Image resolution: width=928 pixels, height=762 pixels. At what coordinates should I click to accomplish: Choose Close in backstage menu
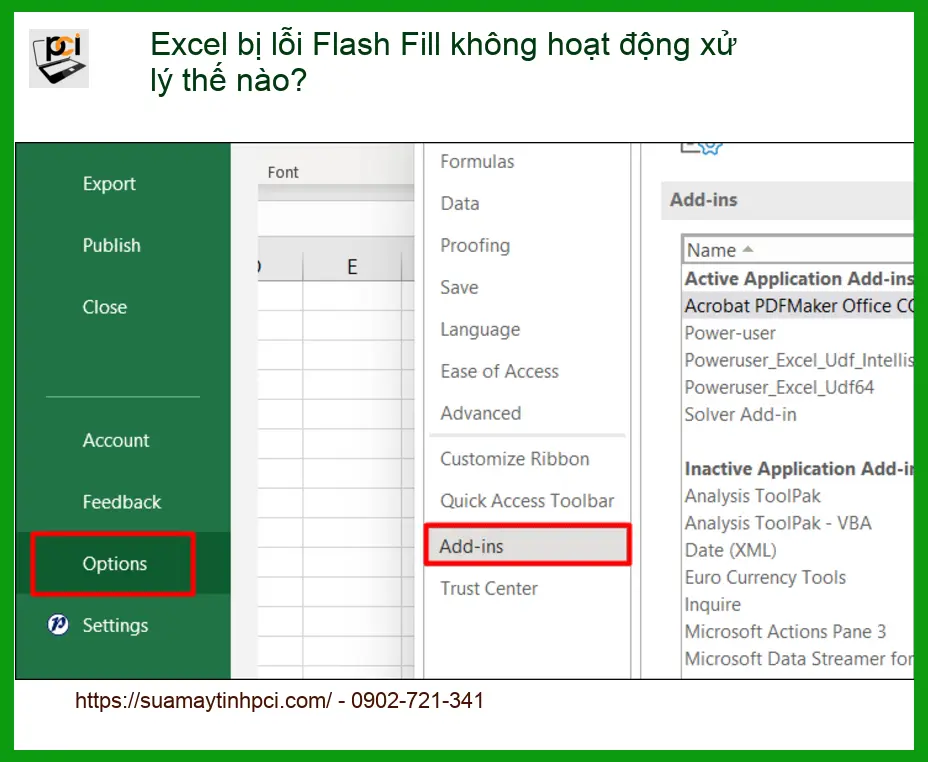(105, 307)
